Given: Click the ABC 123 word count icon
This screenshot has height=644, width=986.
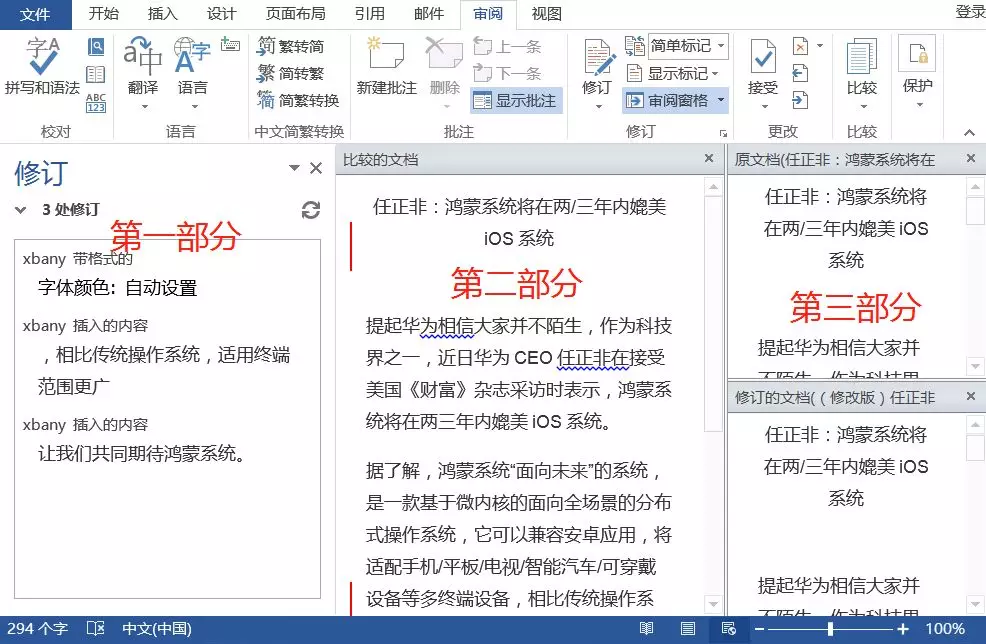Looking at the screenshot, I should tap(96, 103).
